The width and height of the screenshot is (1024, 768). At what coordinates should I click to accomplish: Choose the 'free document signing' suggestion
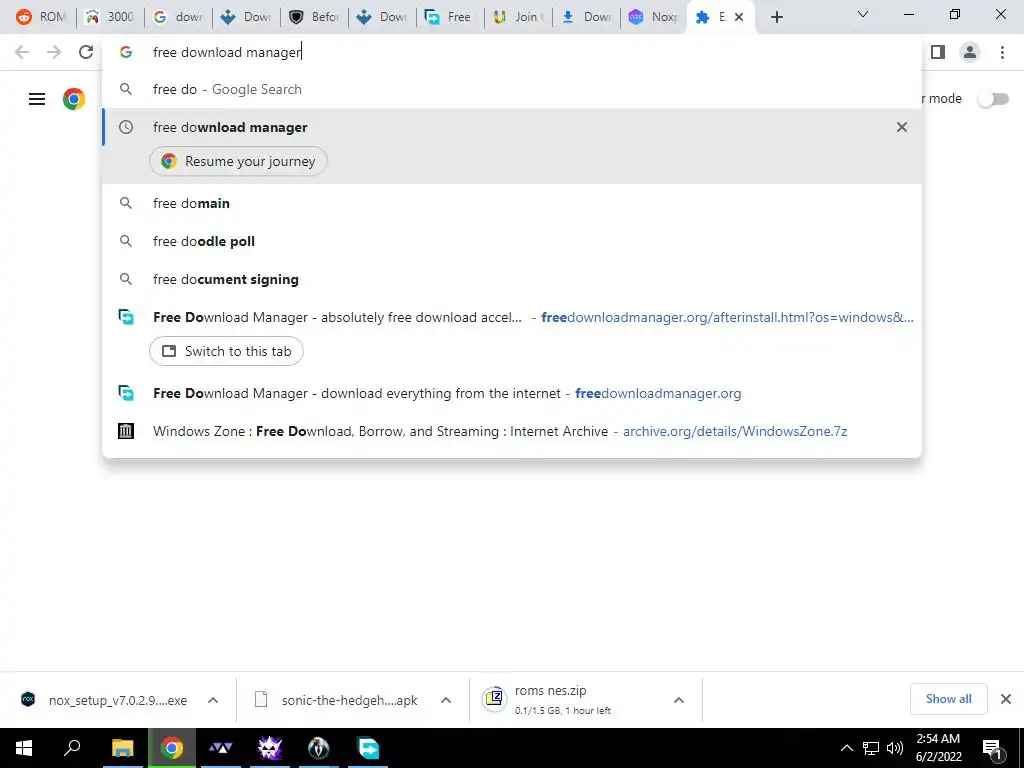pyautogui.click(x=512, y=279)
